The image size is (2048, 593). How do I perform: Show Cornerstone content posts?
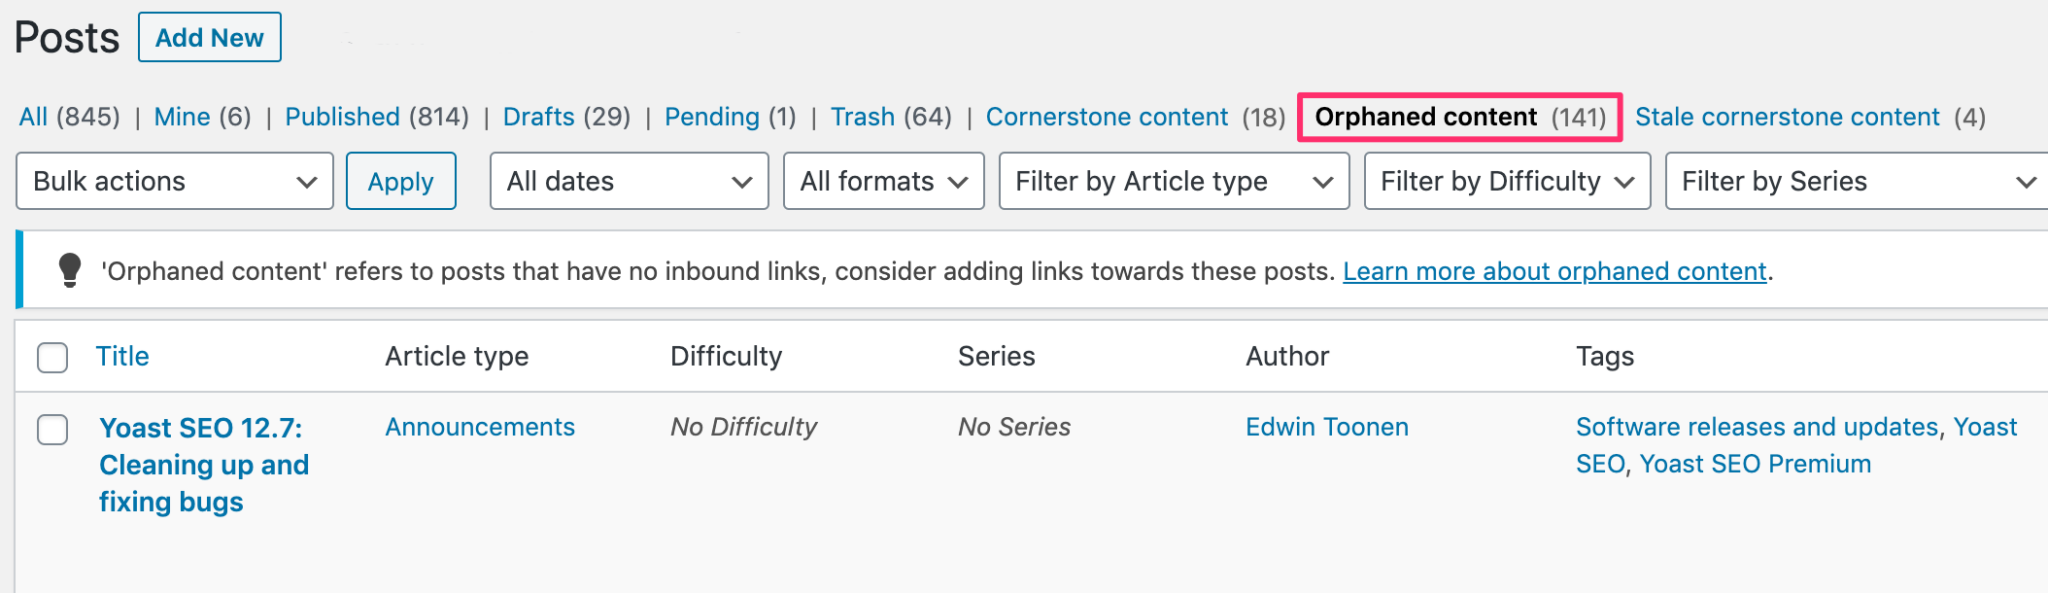coord(1107,117)
